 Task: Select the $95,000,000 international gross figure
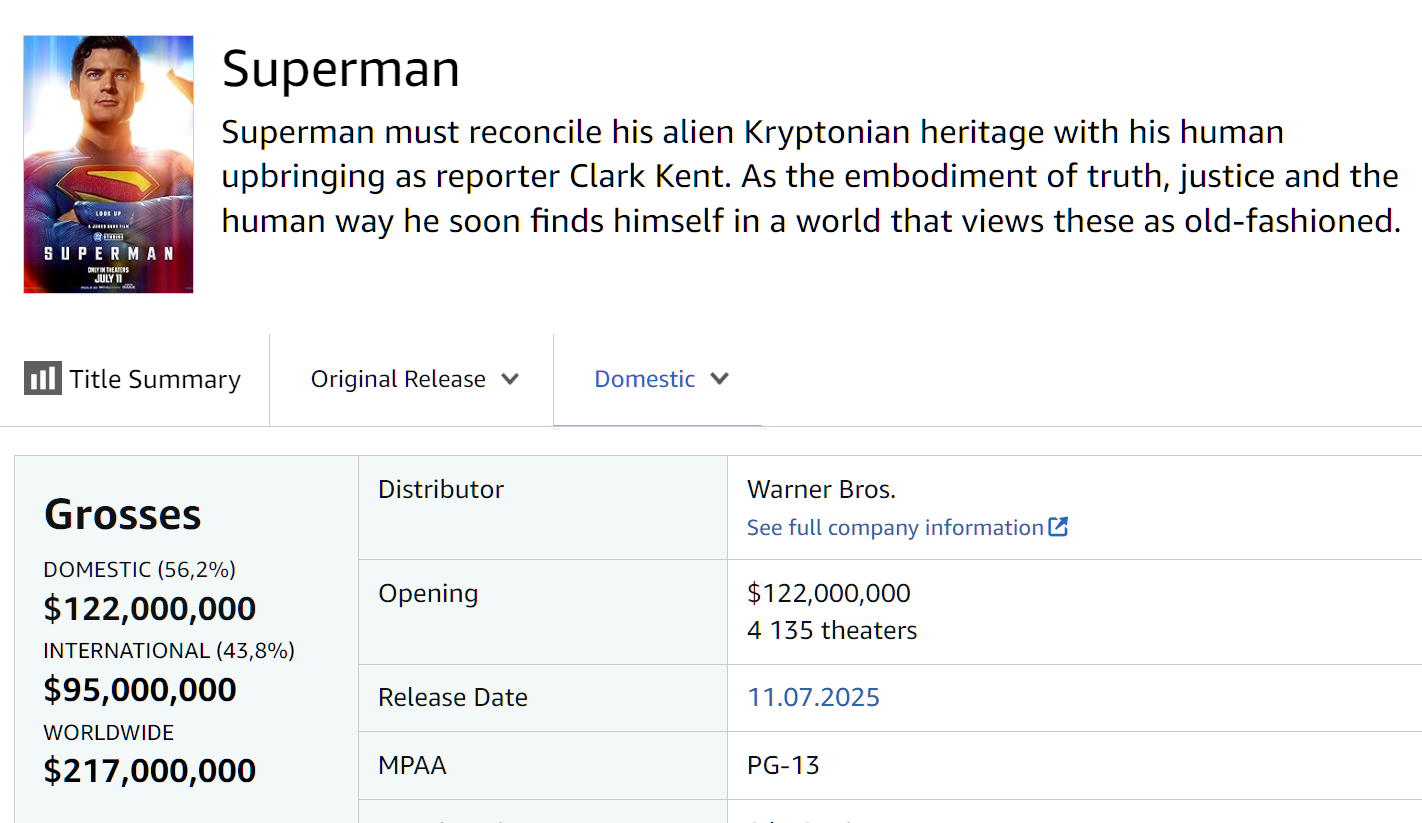click(140, 690)
